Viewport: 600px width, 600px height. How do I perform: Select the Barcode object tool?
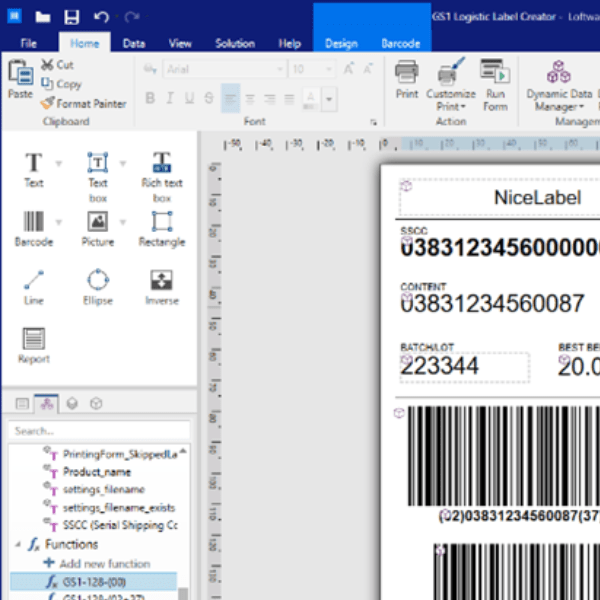point(34,229)
